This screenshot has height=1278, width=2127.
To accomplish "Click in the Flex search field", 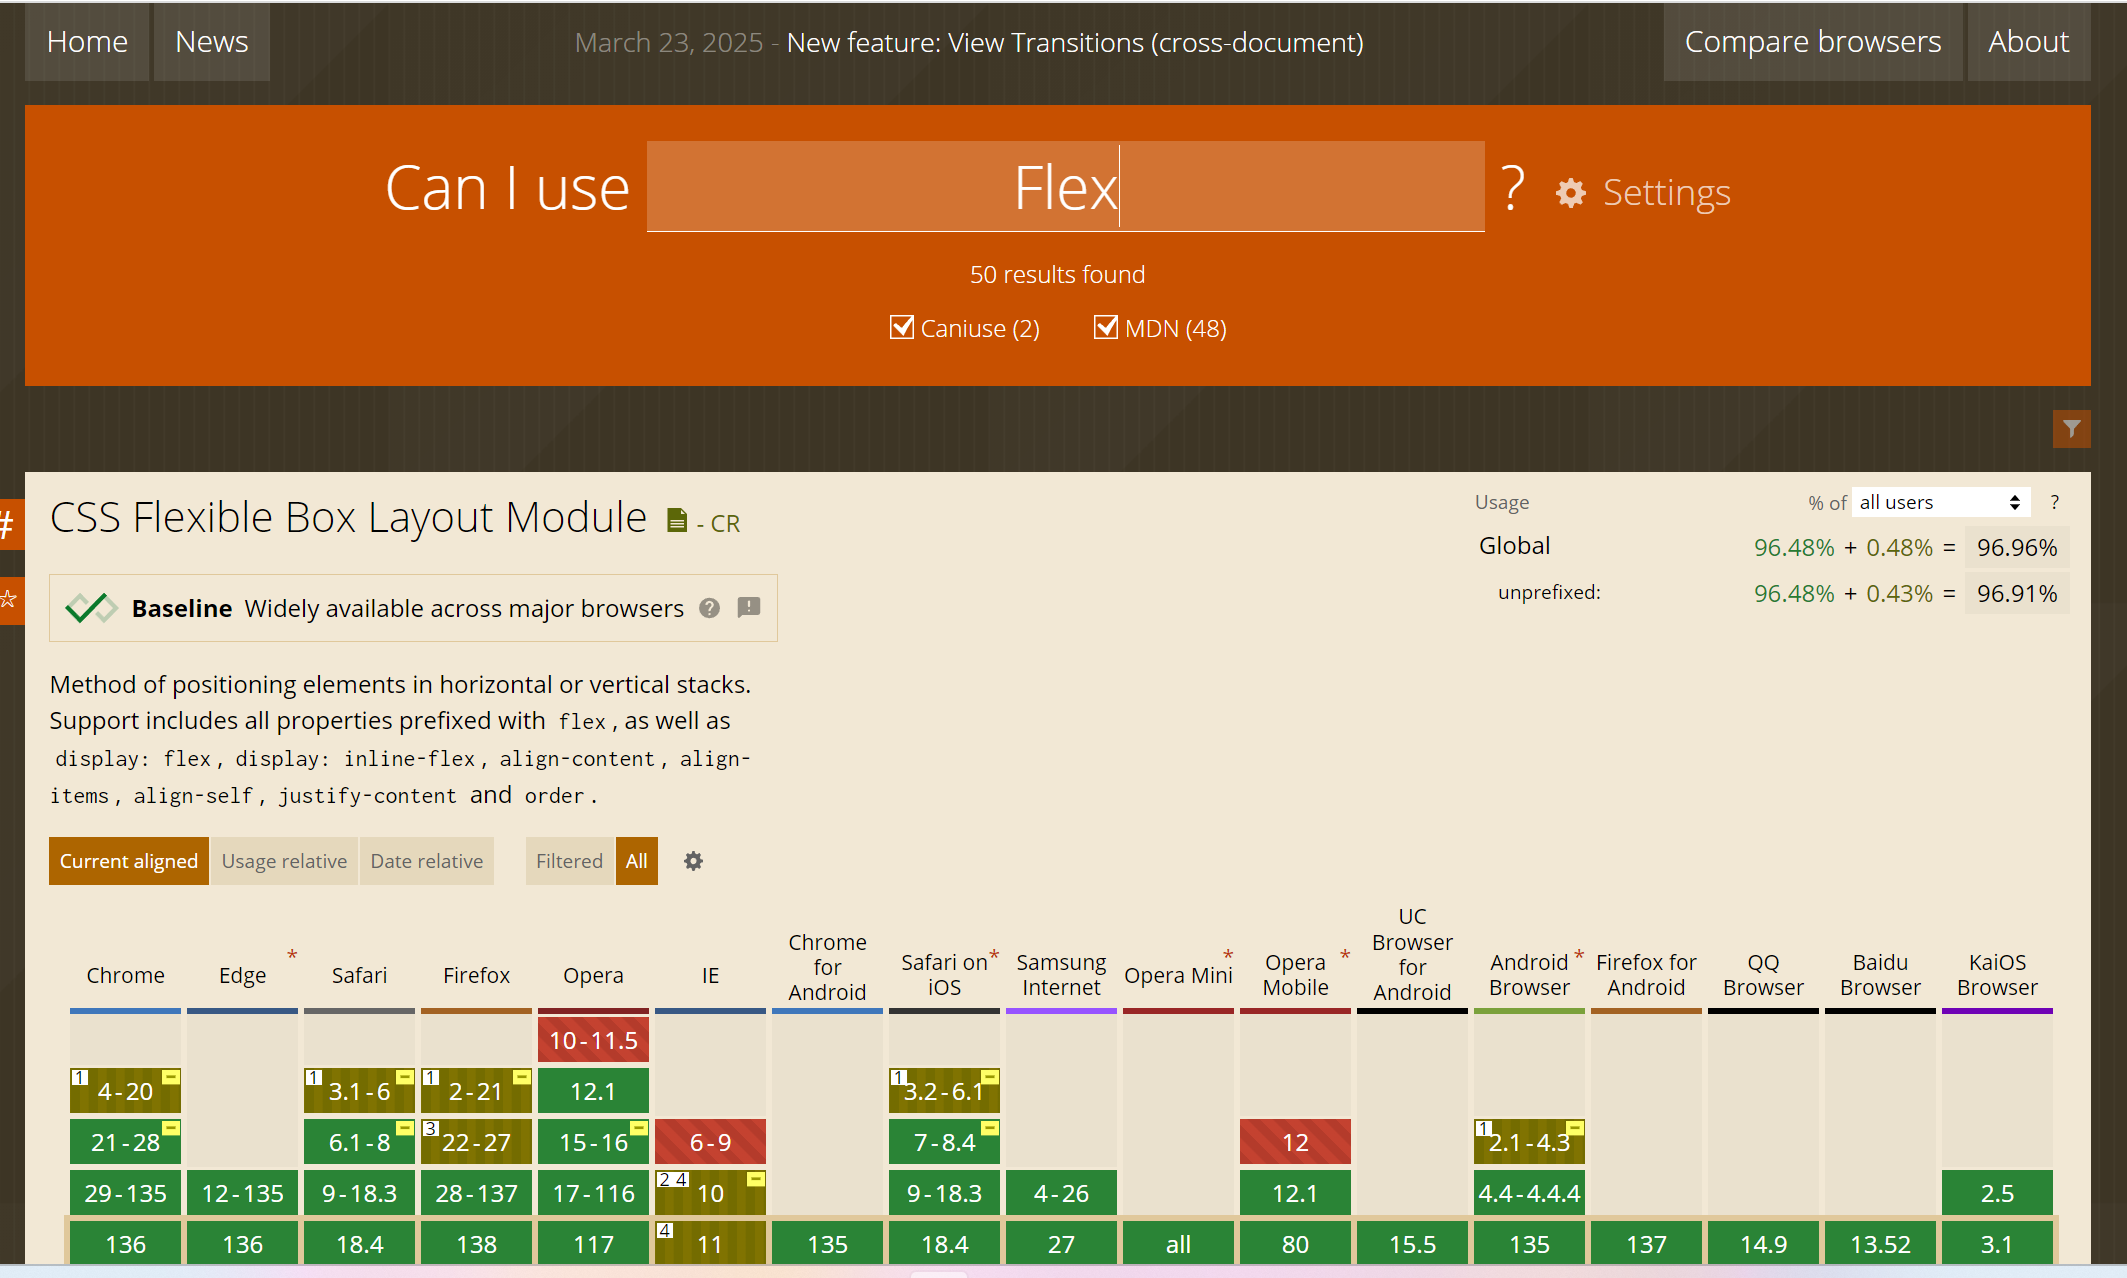I will click(1065, 187).
